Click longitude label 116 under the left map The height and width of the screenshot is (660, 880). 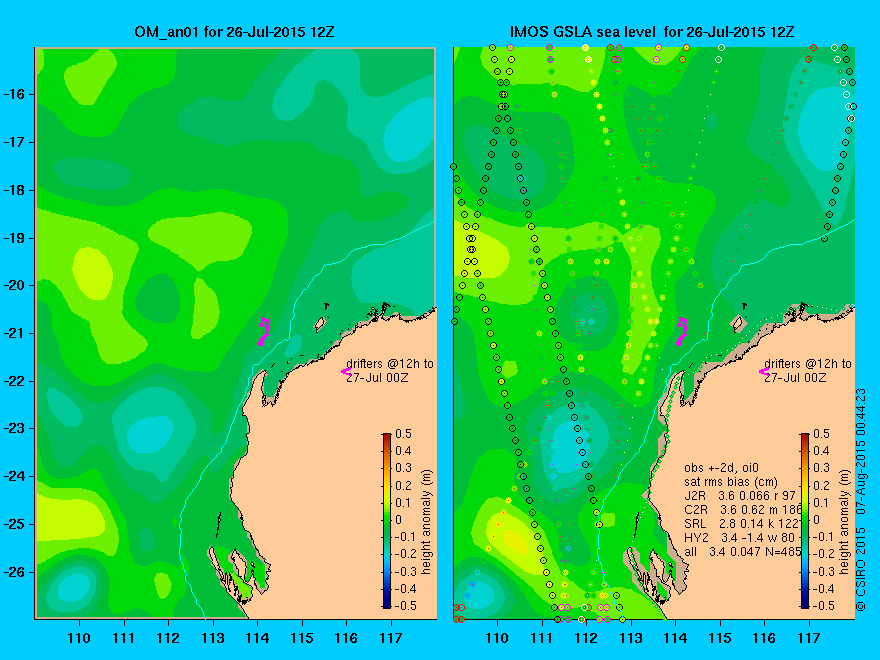tap(346, 638)
